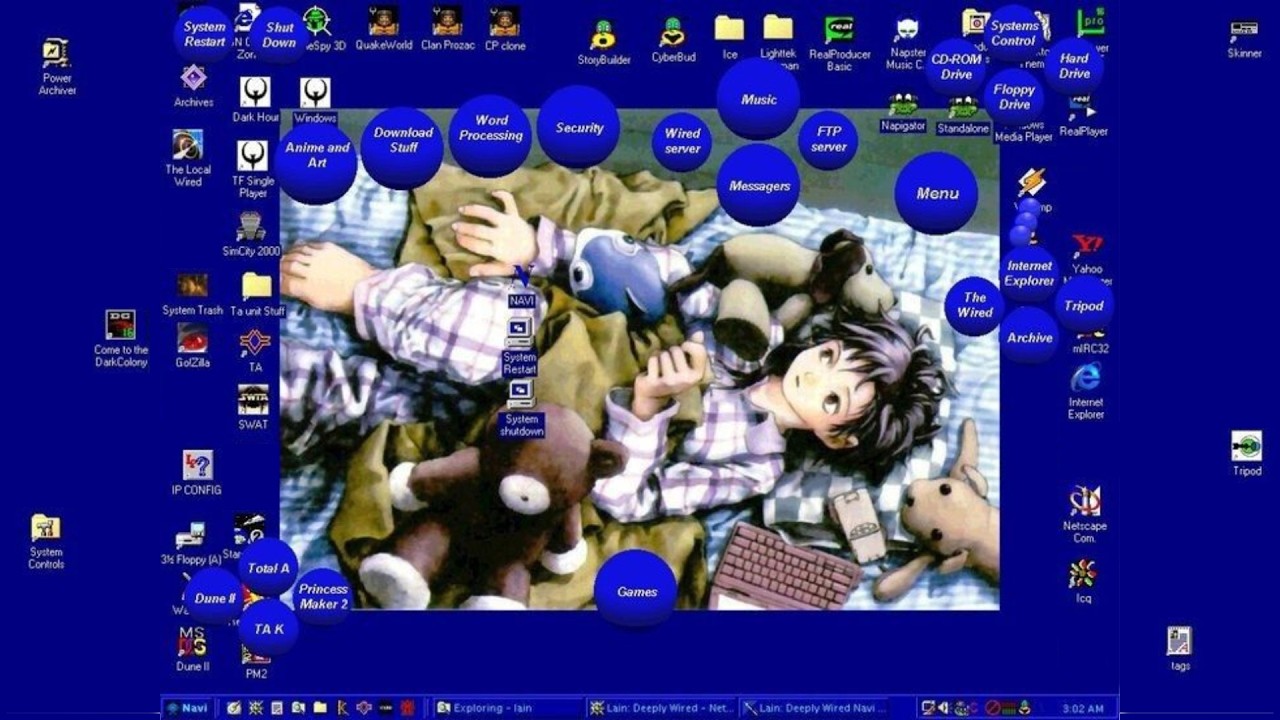
Task: Click the System Restart bubble
Action: (204, 34)
